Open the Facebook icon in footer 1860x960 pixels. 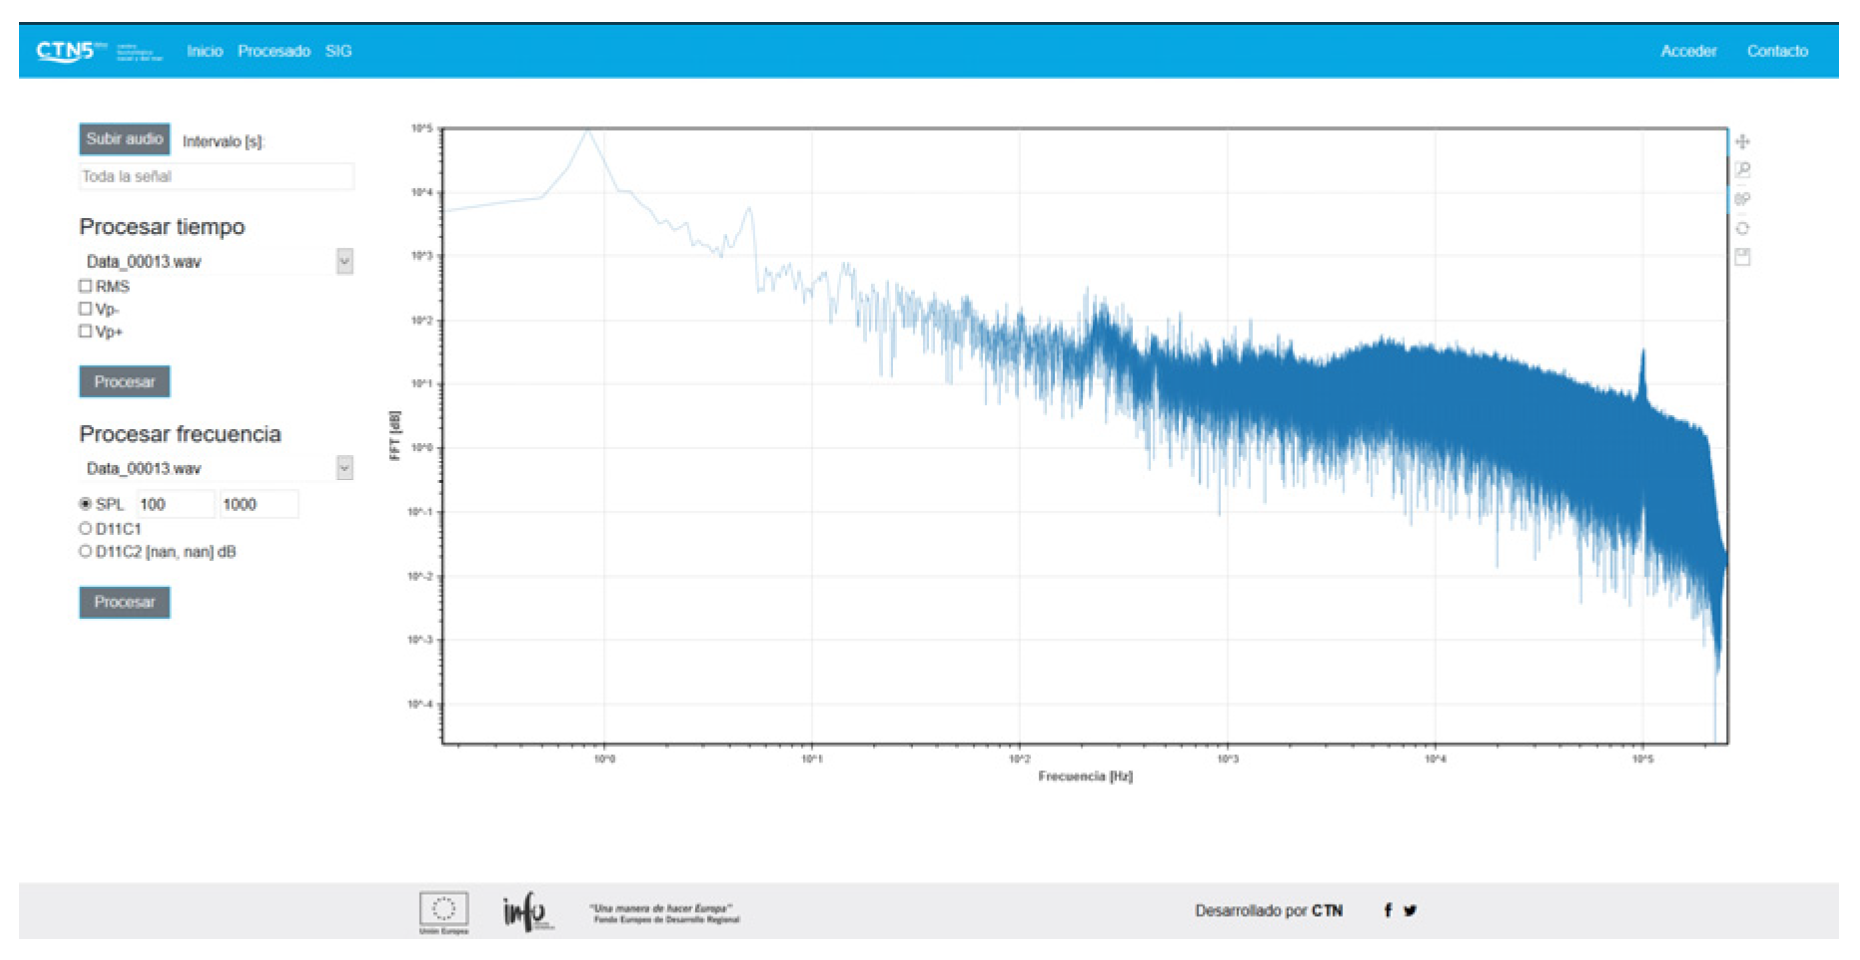tap(1387, 910)
